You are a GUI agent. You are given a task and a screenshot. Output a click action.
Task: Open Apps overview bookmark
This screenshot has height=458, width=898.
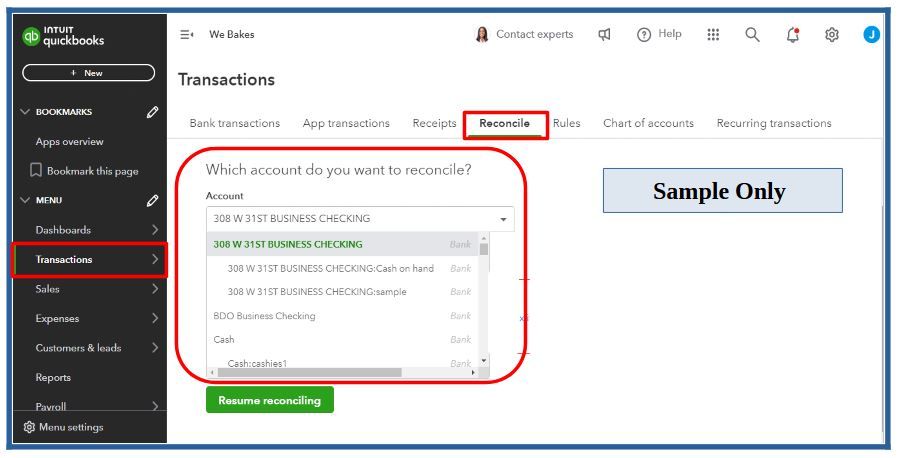69,141
